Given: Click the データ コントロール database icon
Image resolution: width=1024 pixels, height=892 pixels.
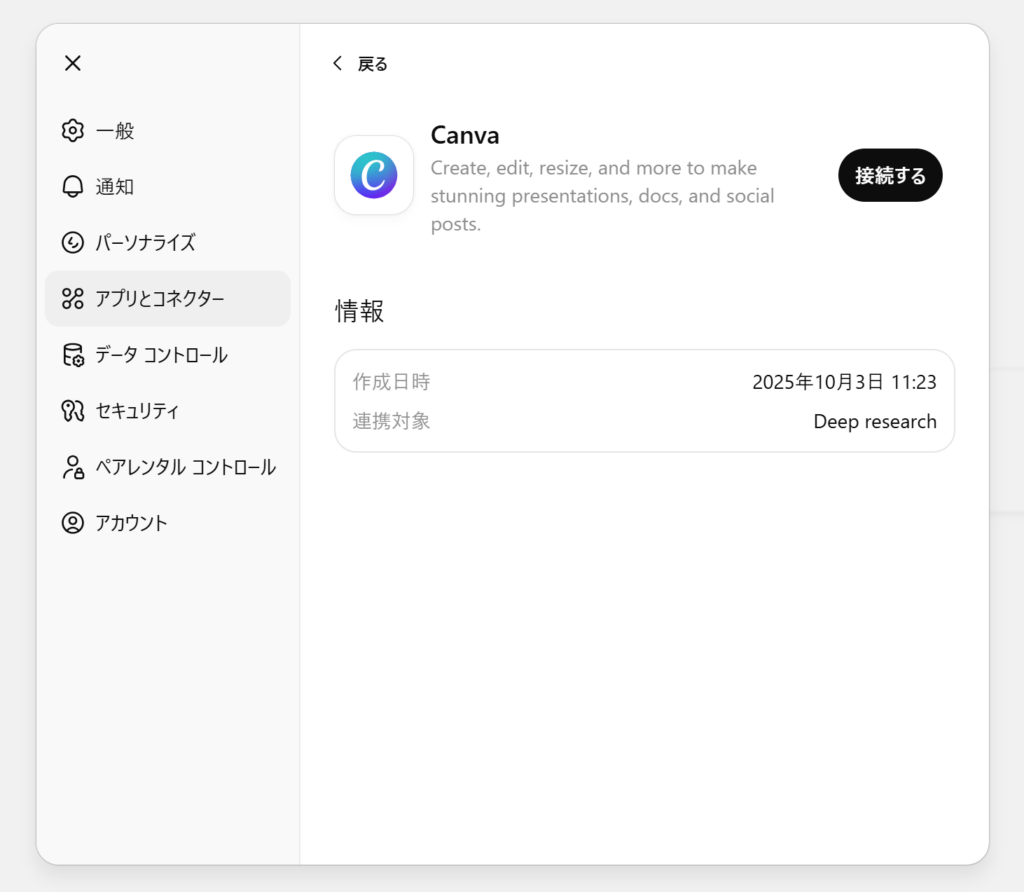Looking at the screenshot, I should (x=72, y=355).
